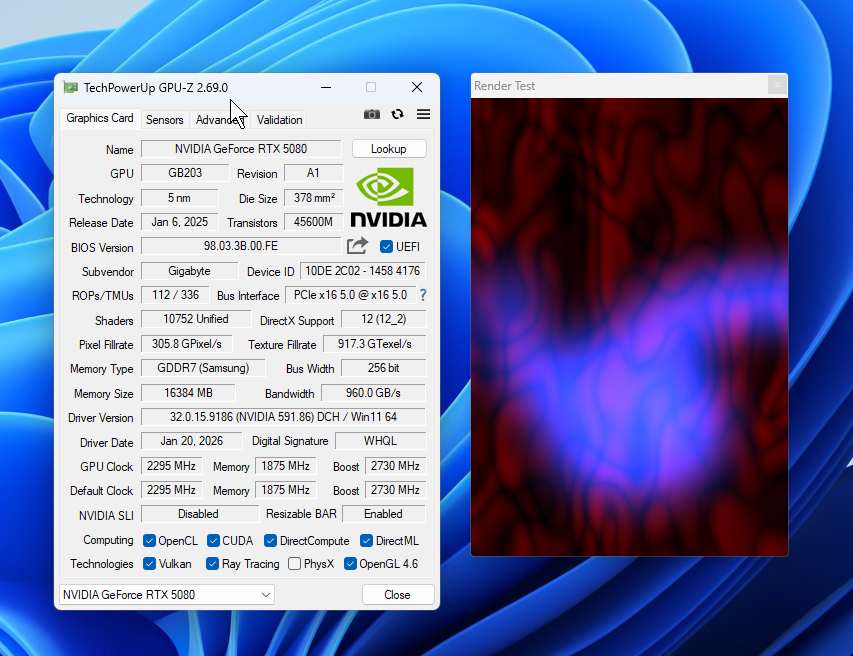The height and width of the screenshot is (656, 853).
Task: Click the Digital Signature value WHQL
Action: 380,441
